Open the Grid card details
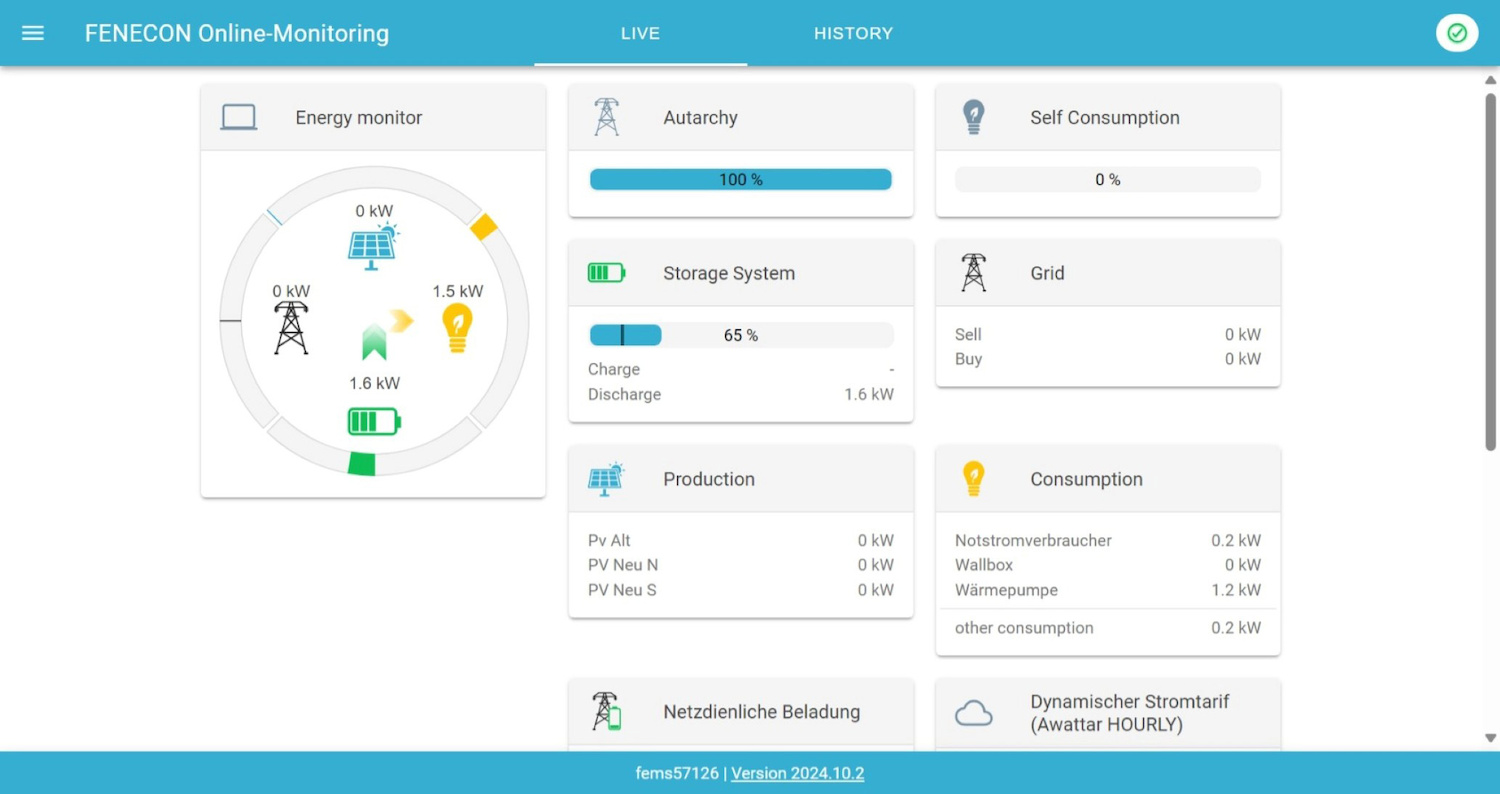This screenshot has width=1500, height=794. pos(1107,273)
